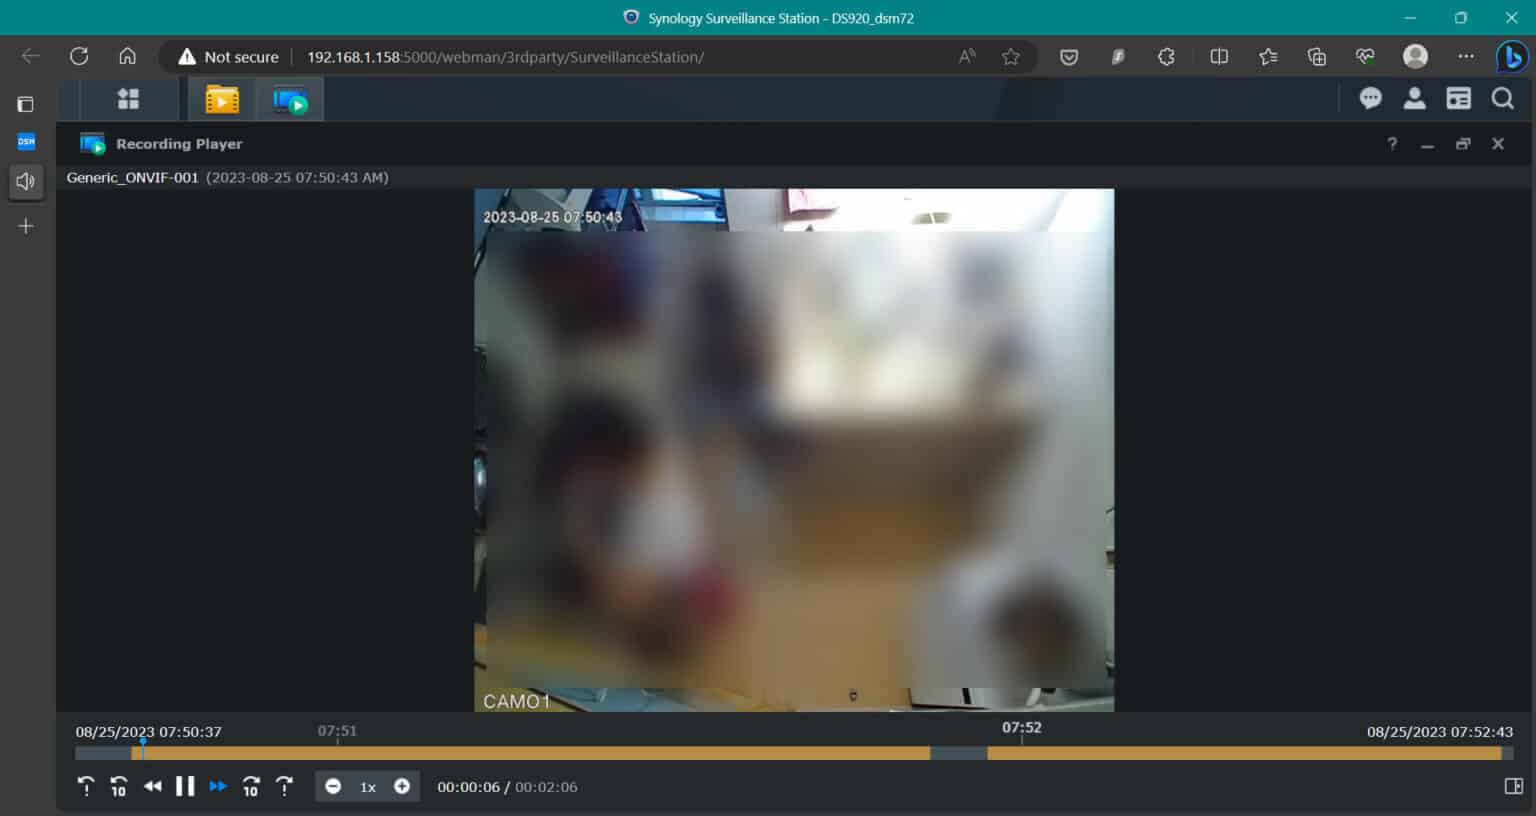This screenshot has width=1536, height=816.
Task: Increase playback speed with plus button
Action: tap(400, 786)
